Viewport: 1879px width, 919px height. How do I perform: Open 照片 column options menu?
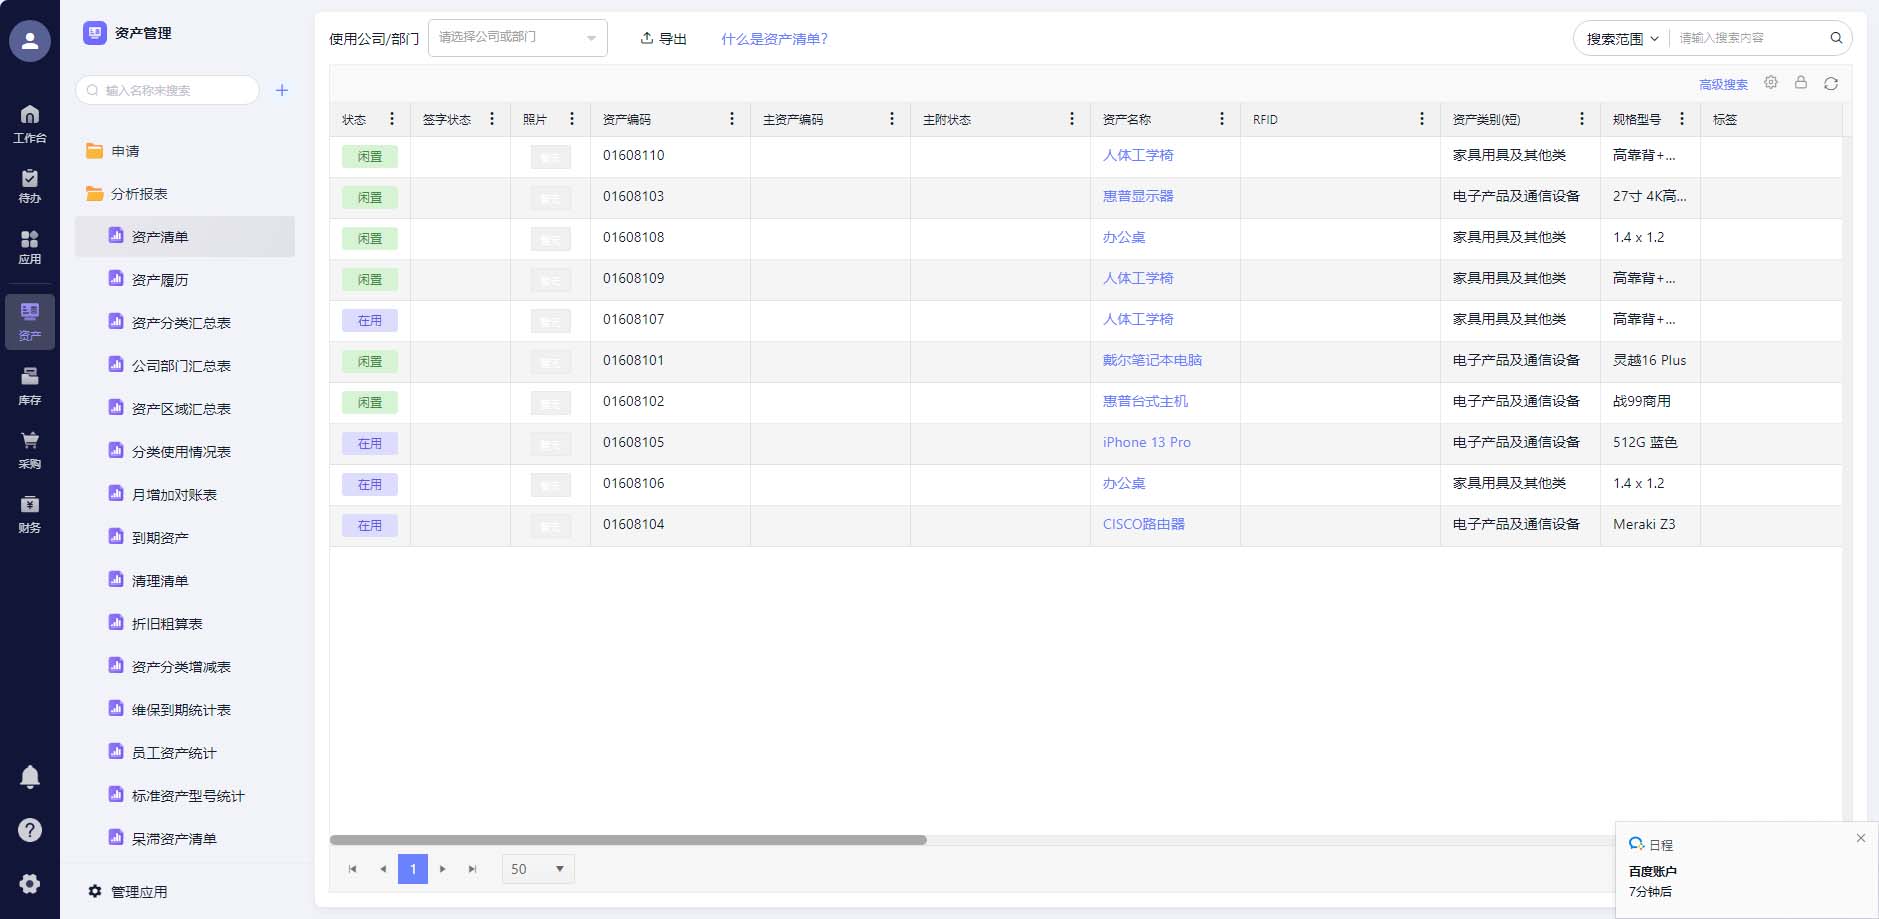tap(572, 119)
